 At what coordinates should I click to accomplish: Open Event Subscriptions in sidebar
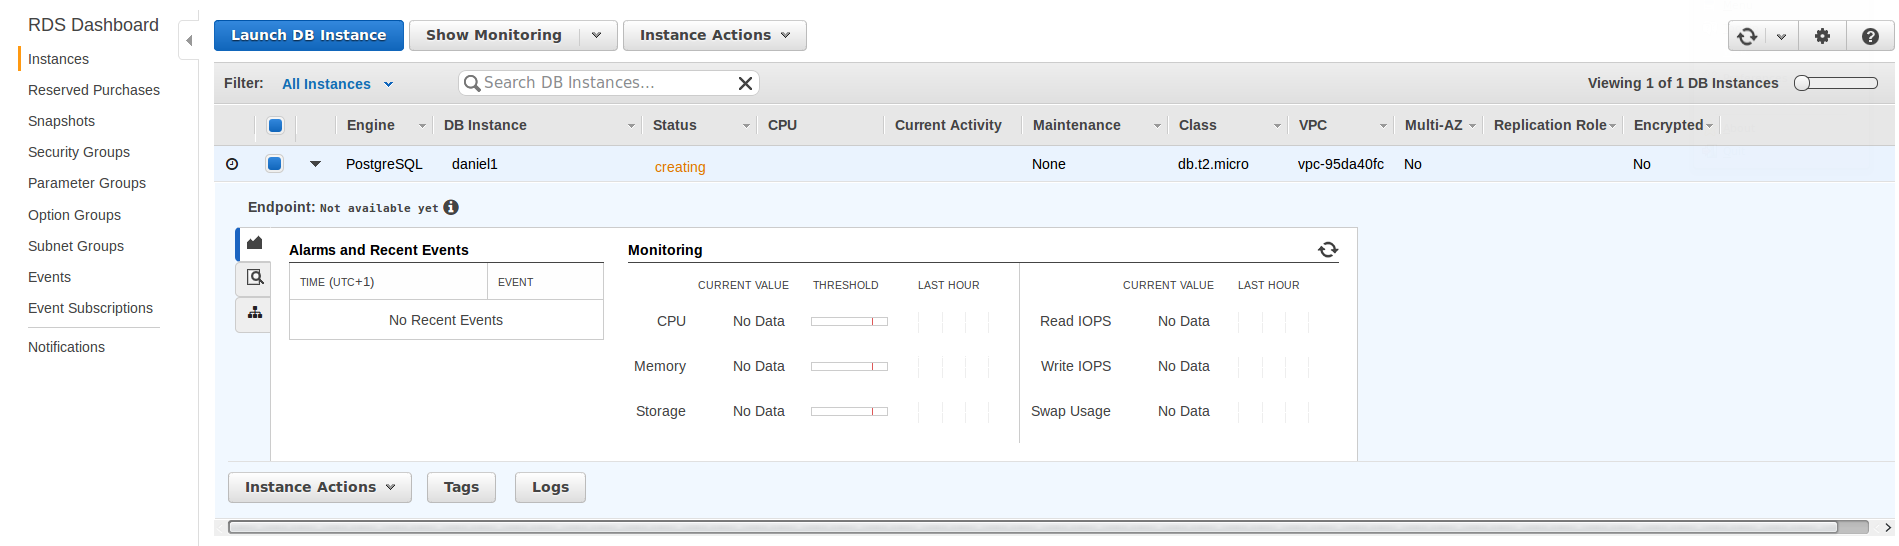pos(90,308)
